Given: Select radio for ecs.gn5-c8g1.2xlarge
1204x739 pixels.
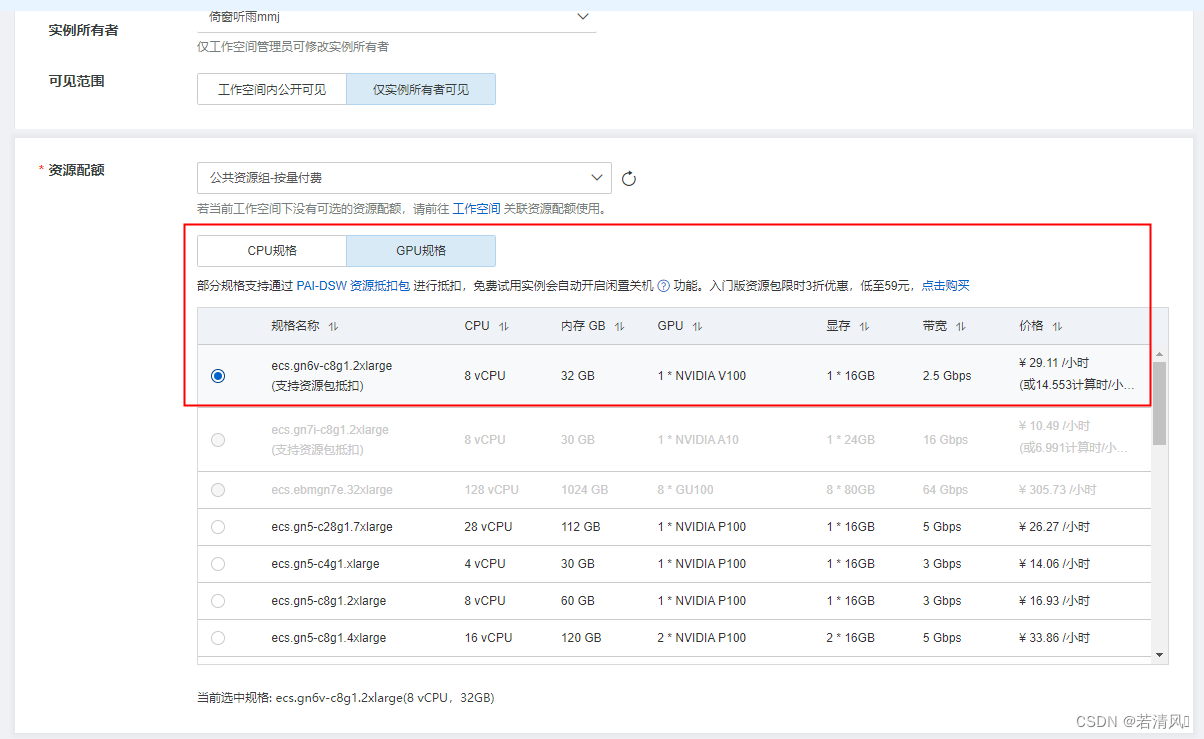Looking at the screenshot, I should (x=218, y=601).
